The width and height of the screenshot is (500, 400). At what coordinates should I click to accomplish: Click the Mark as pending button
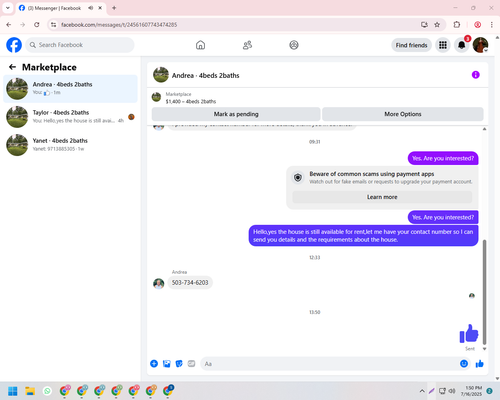[x=236, y=114]
